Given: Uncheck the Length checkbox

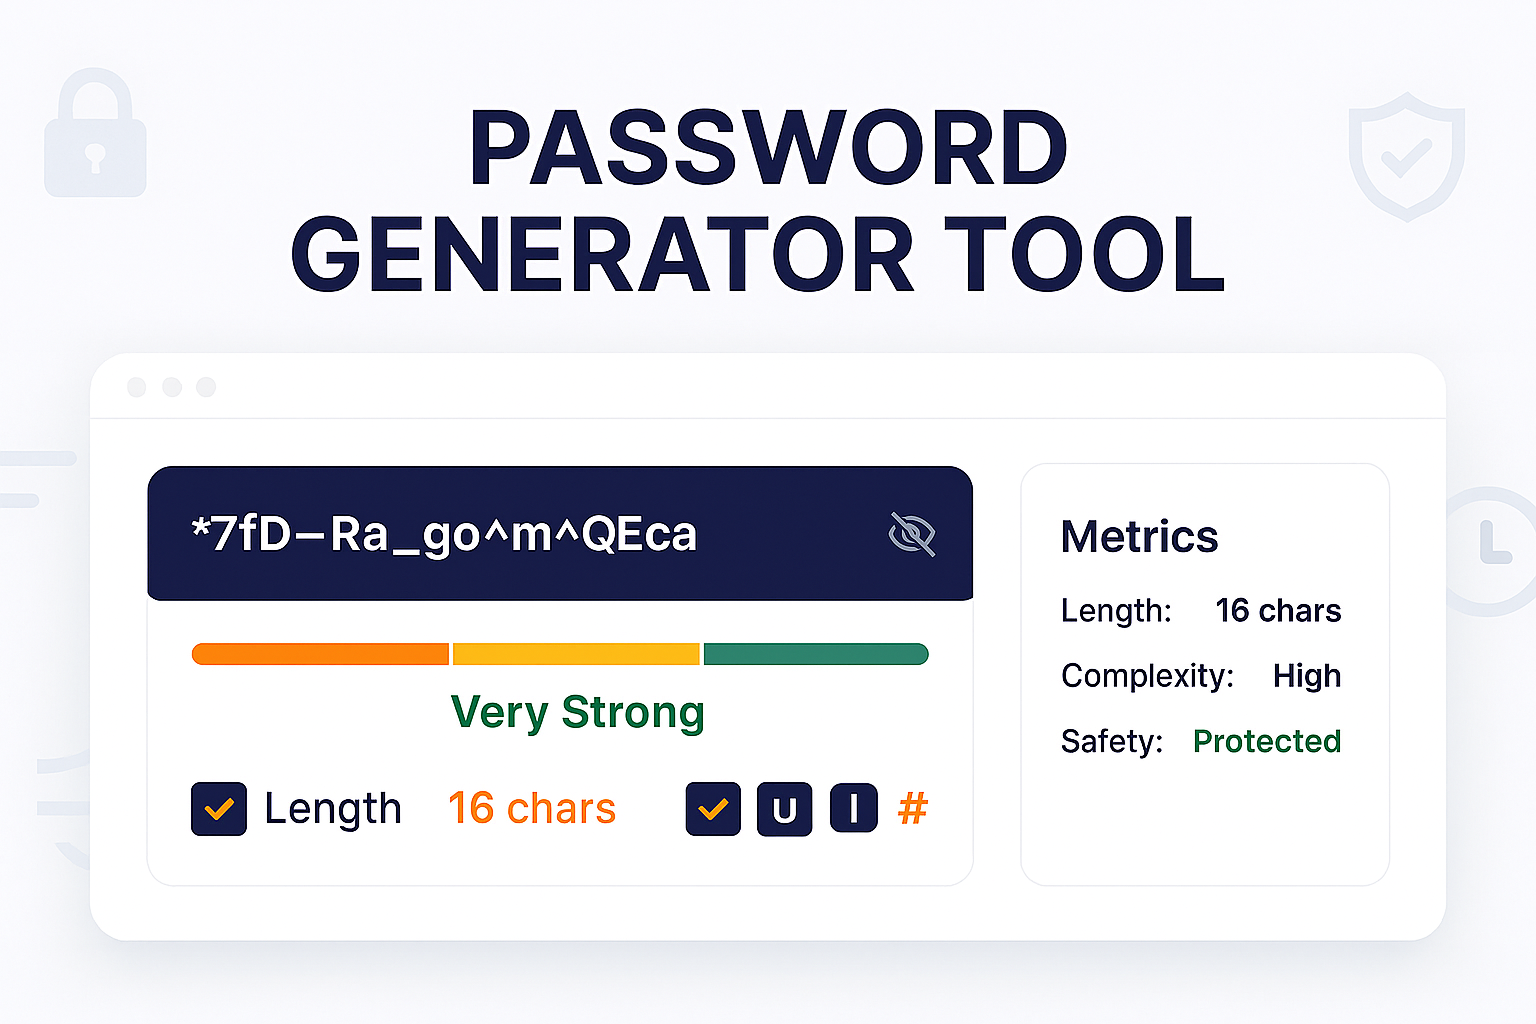Looking at the screenshot, I should 219,808.
